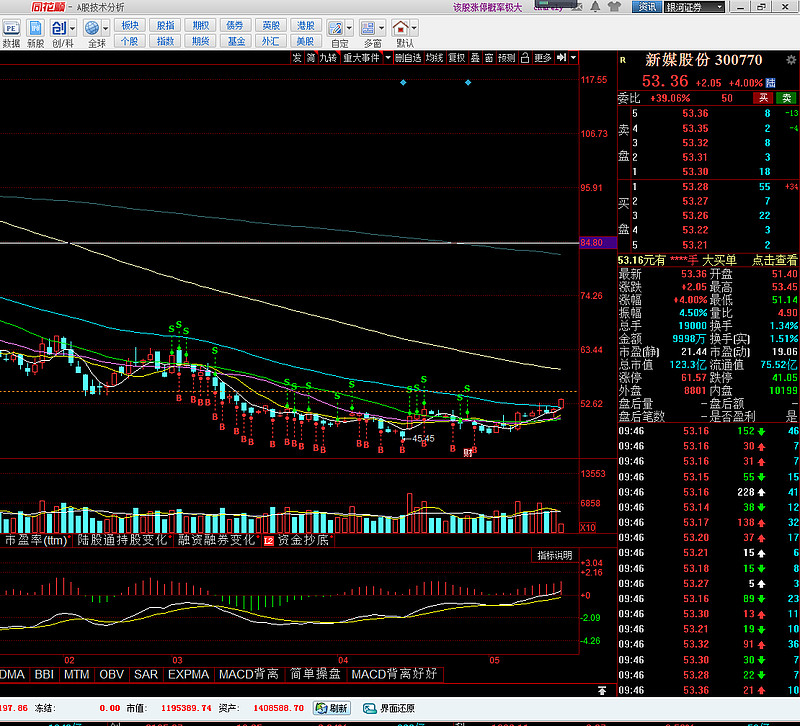This screenshot has height=726, width=800.
Task: Open the 新股 new-stock icon
Action: click(x=35, y=28)
